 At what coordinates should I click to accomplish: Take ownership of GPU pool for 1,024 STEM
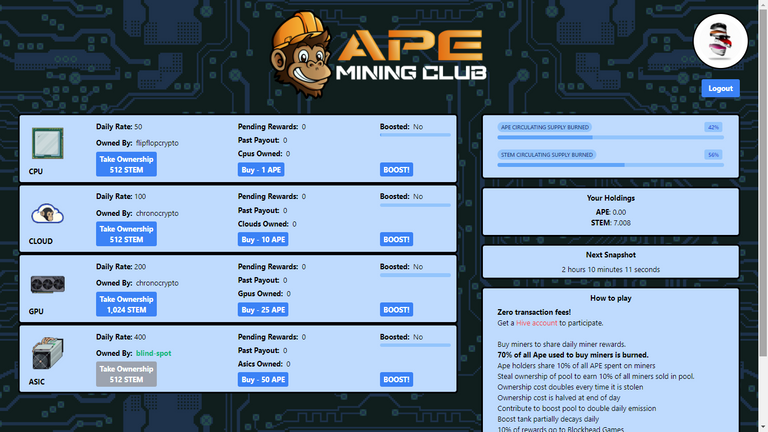point(126,304)
